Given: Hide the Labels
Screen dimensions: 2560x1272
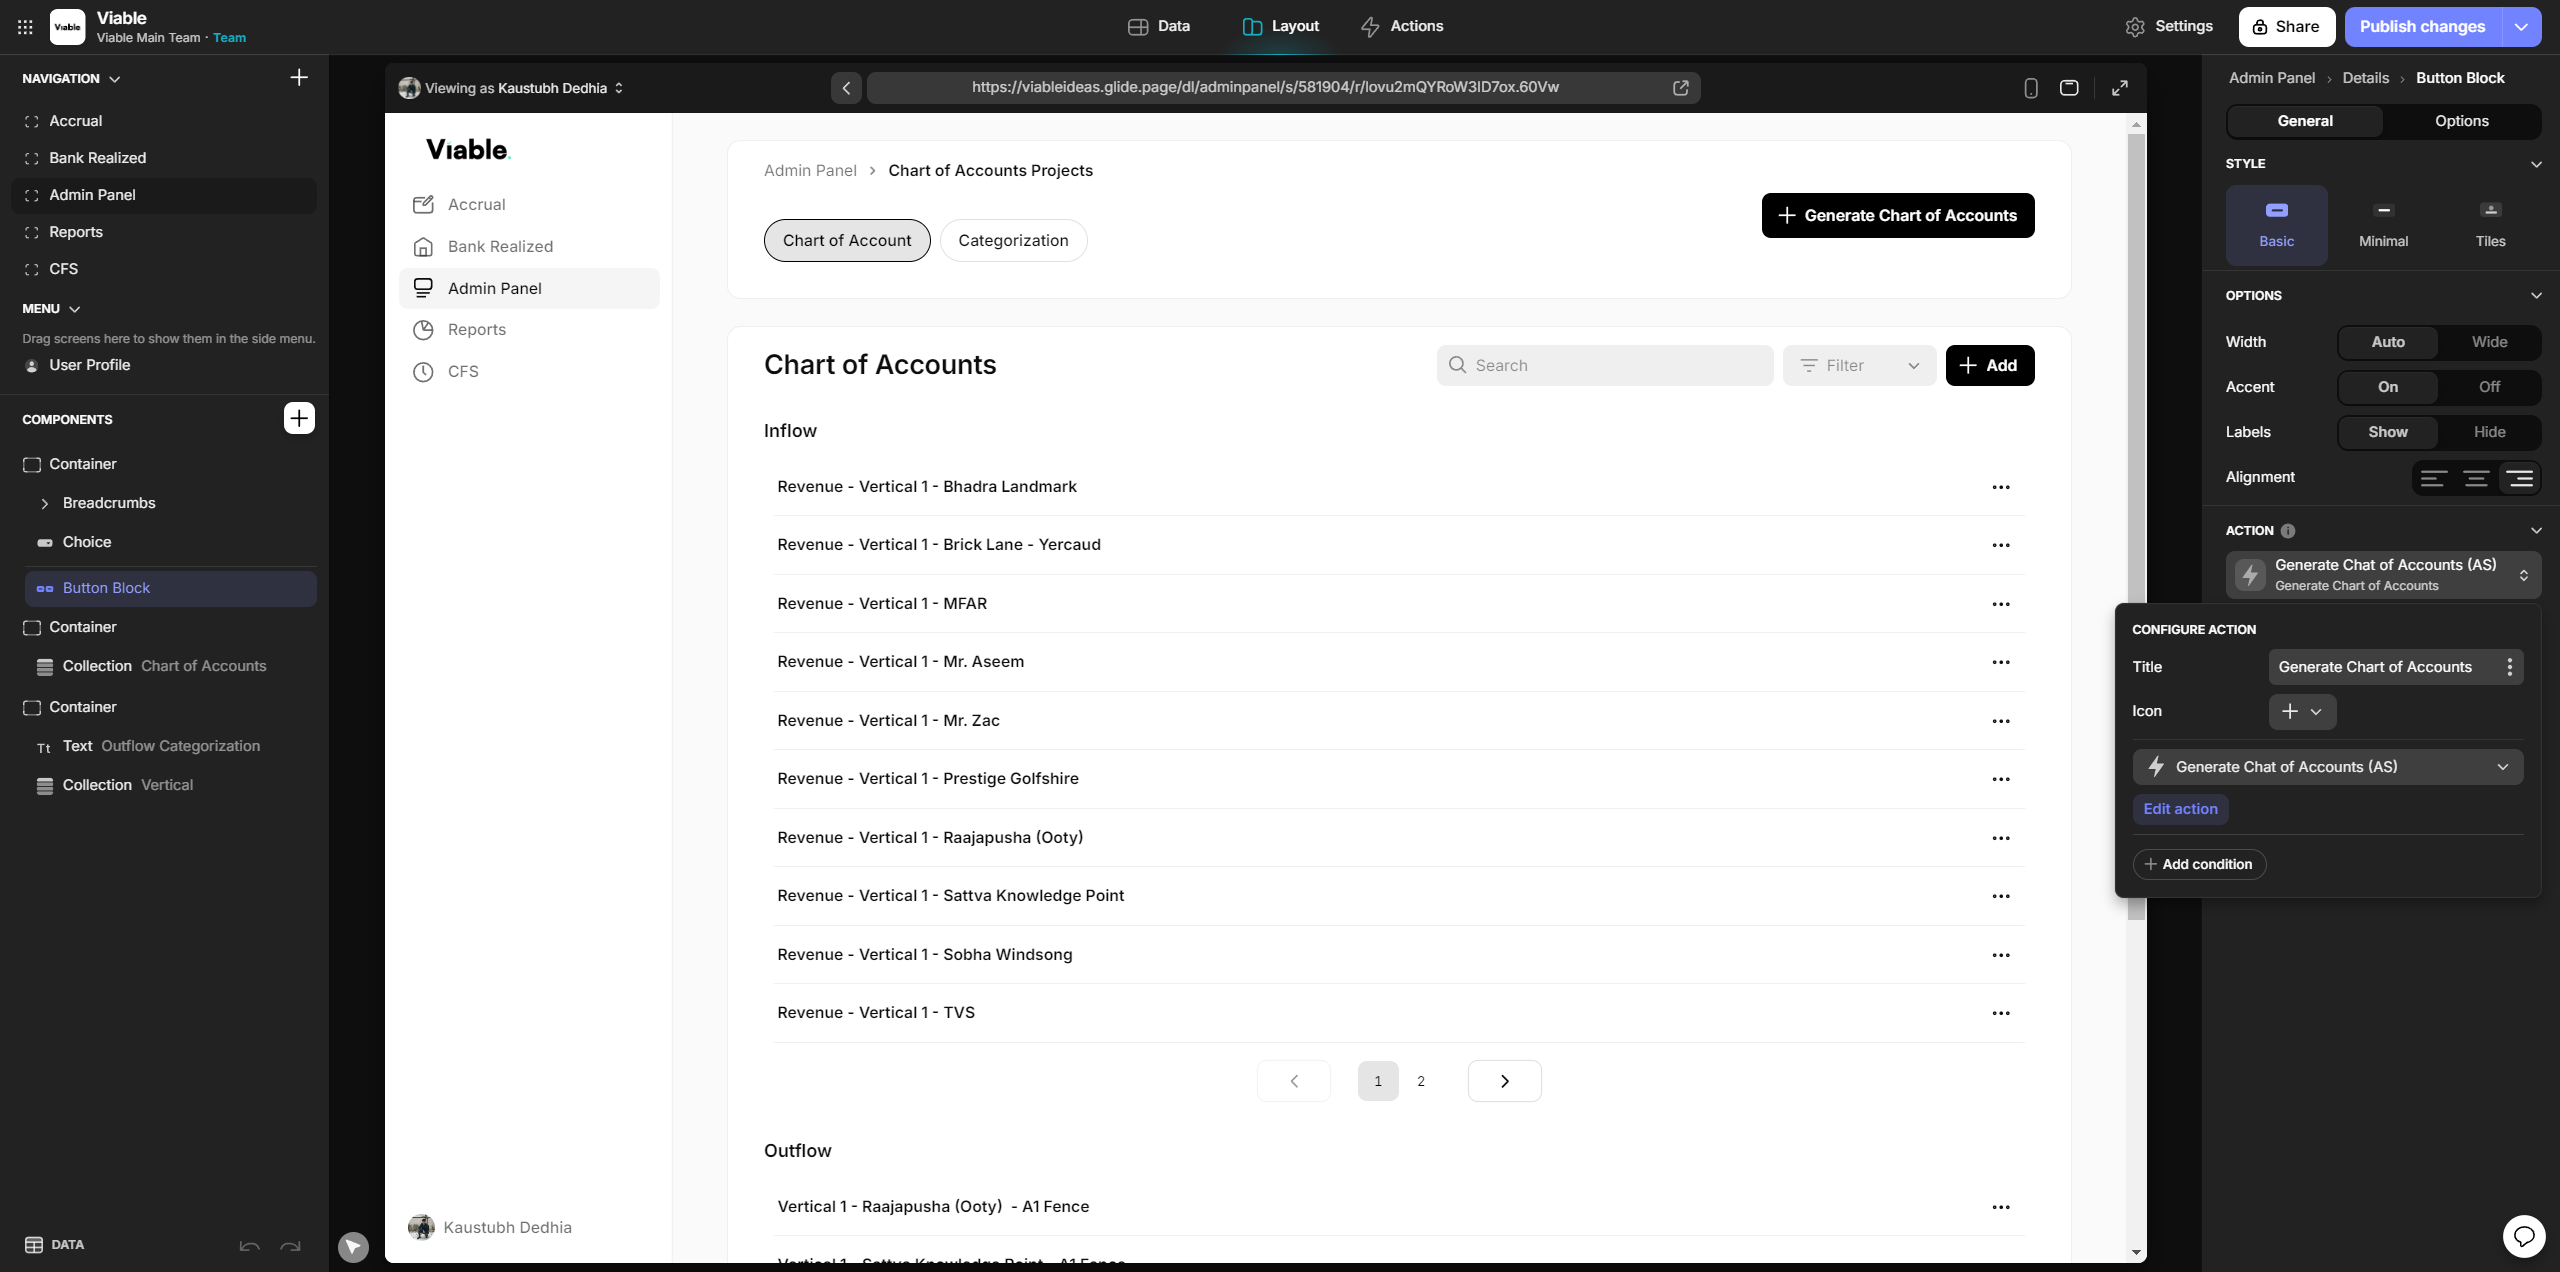Looking at the screenshot, I should point(2489,432).
